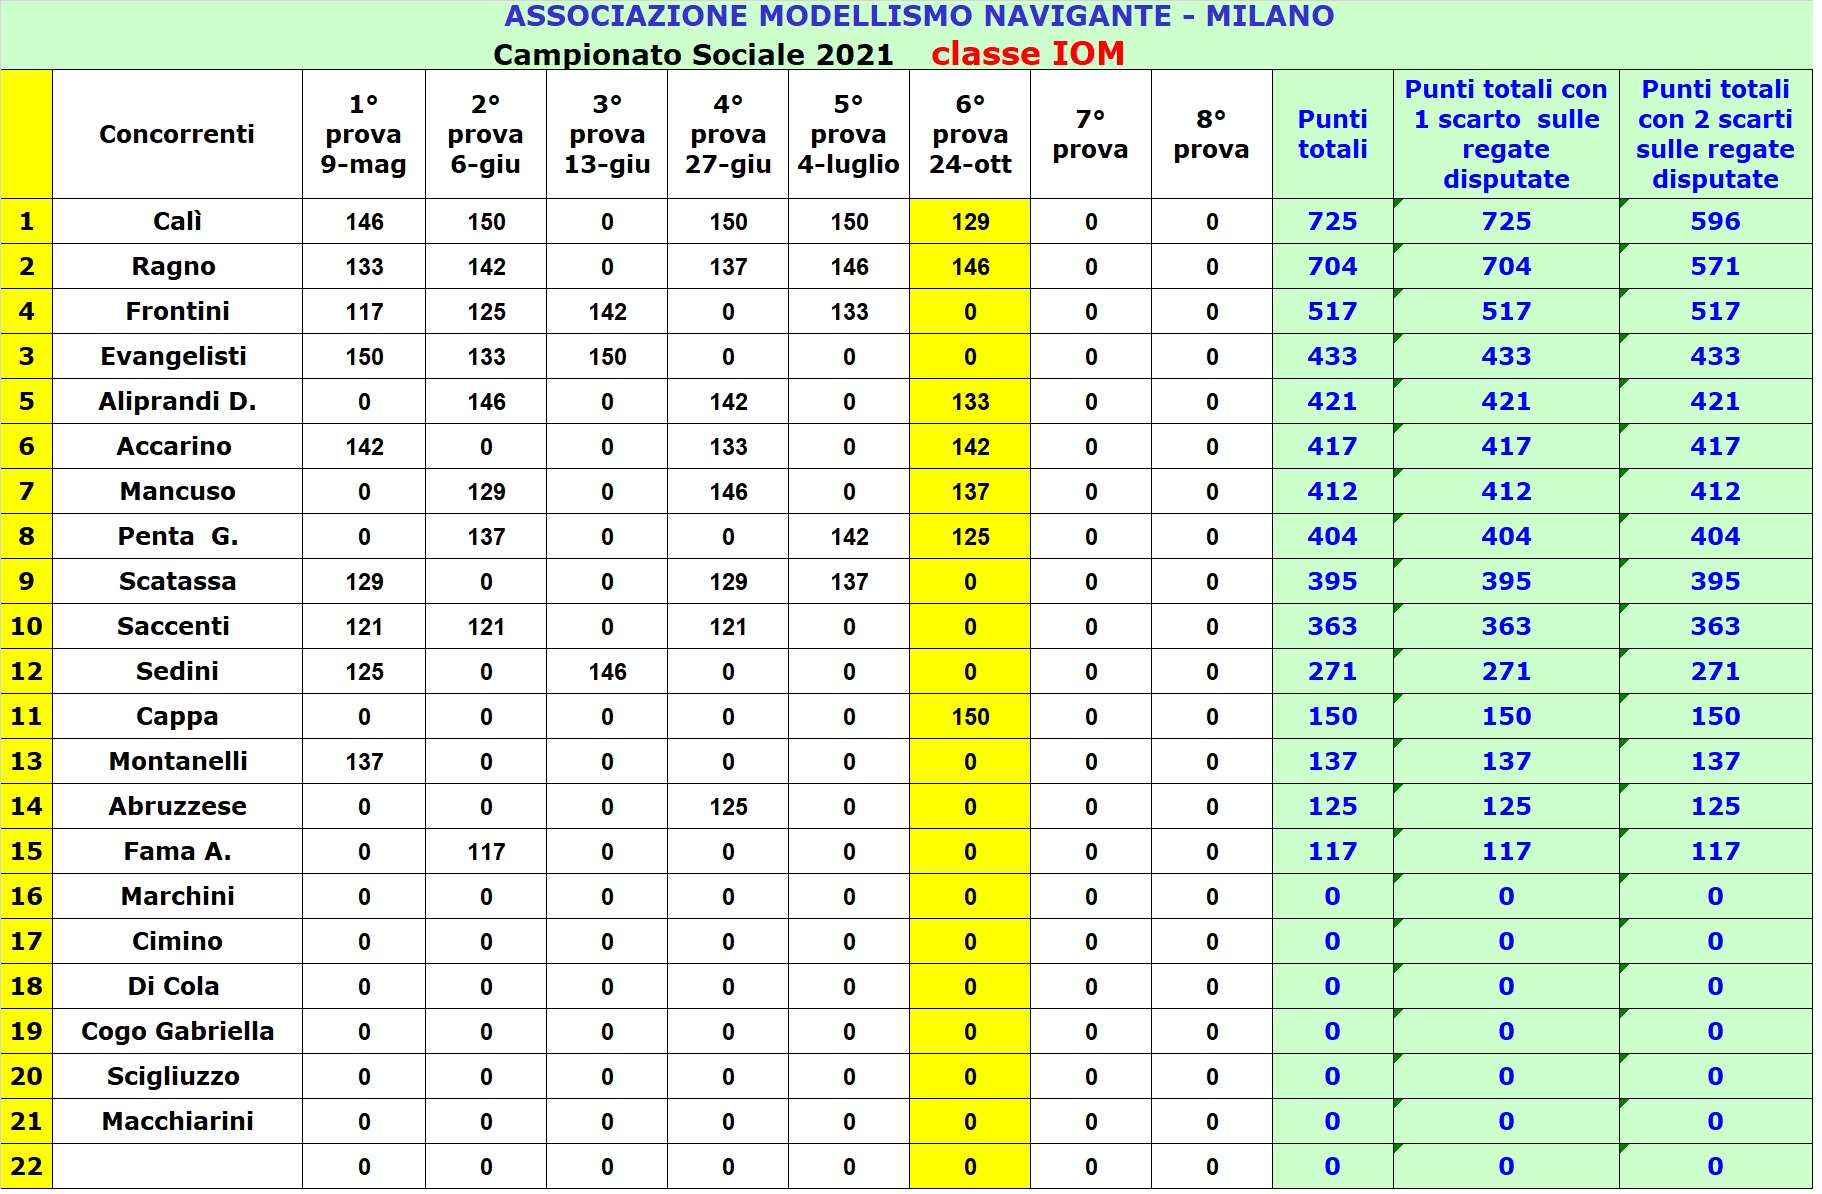
Task: Click 'Punti totali con 1 scarto' header
Action: 1506,134
